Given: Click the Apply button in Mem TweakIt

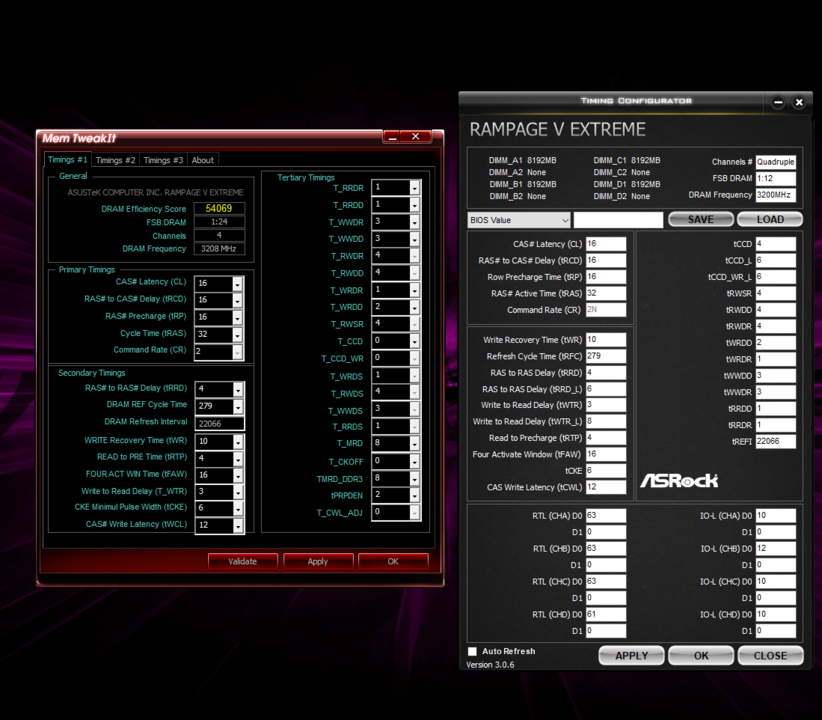Looking at the screenshot, I should click(318, 561).
